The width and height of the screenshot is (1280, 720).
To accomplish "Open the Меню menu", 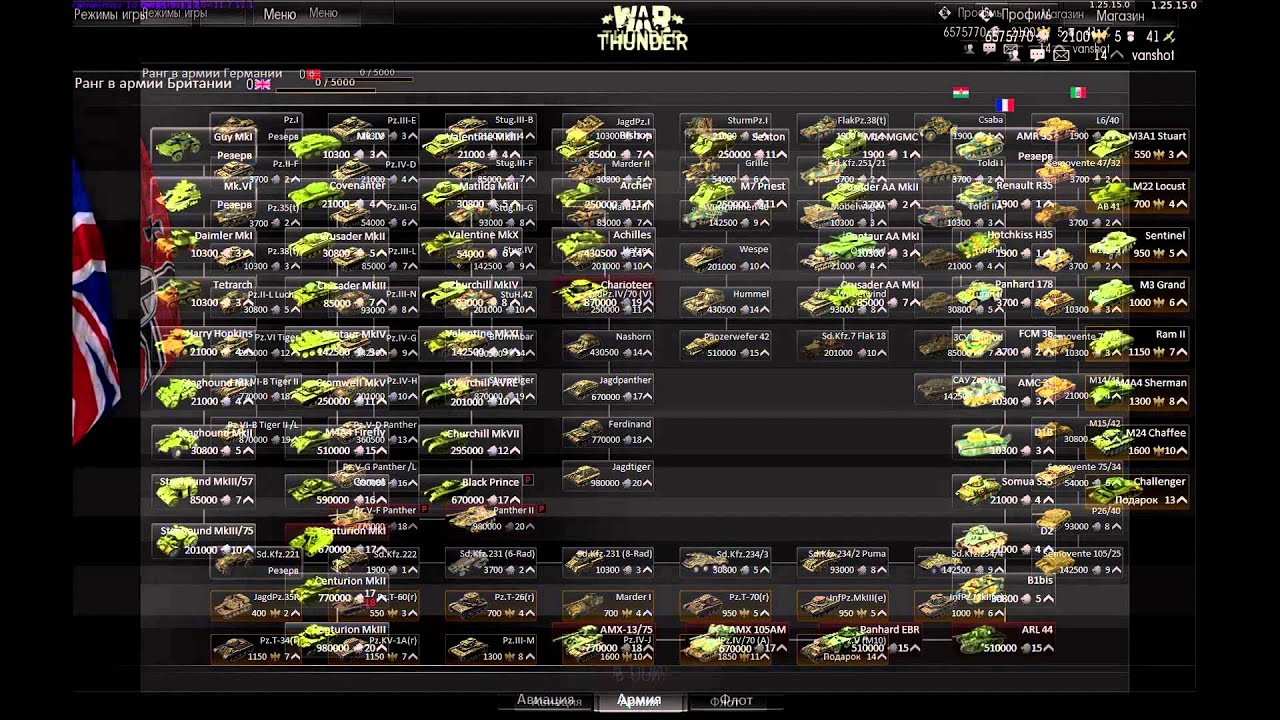I will tap(280, 14).
